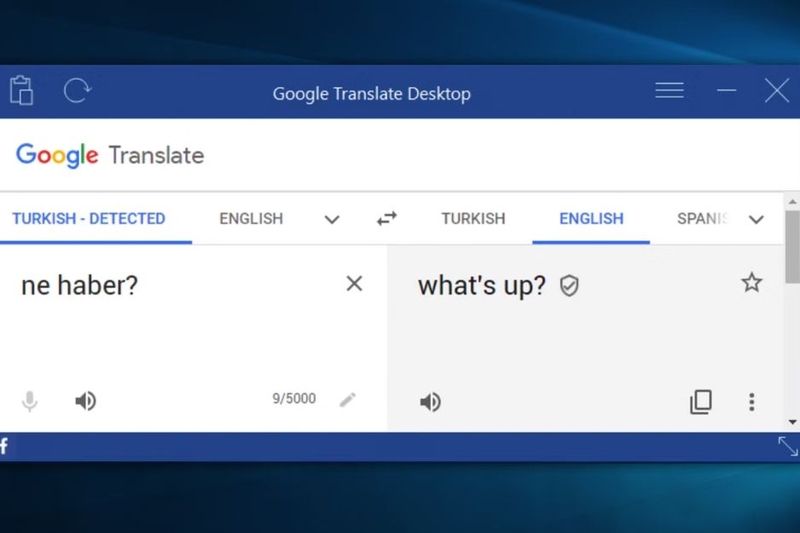Copy the translation with the copy icon
Viewport: 800px width, 533px height.
pos(701,402)
